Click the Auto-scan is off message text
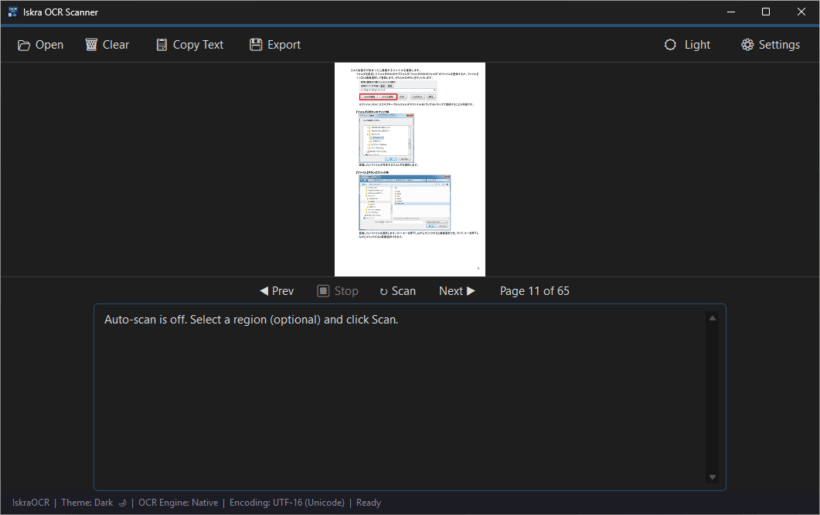The image size is (820, 515). 251,319
